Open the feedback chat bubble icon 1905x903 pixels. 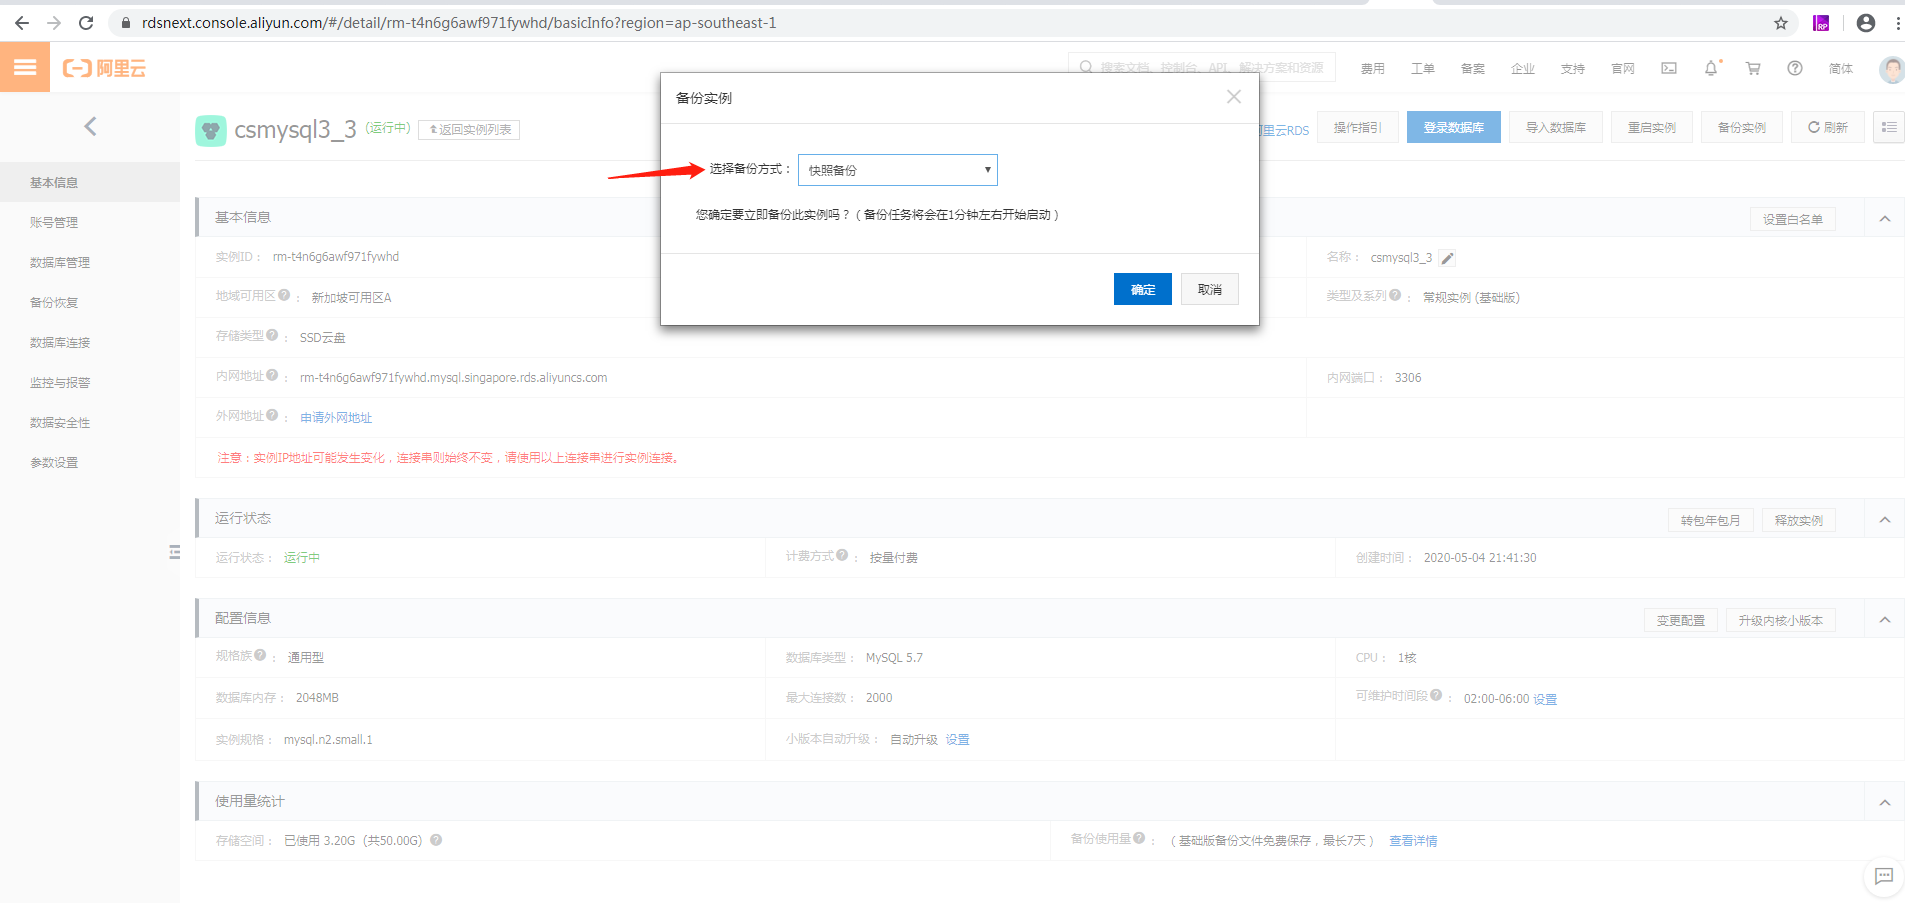1883,877
